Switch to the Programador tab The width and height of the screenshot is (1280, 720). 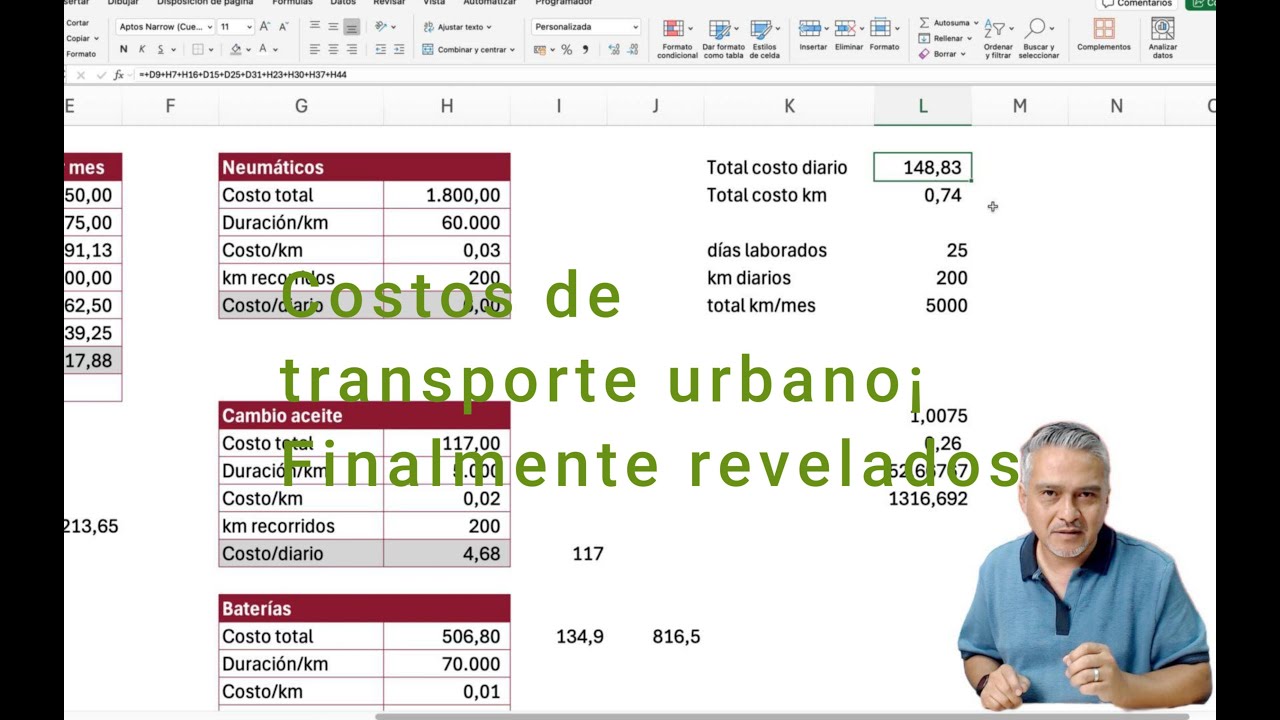(564, 3)
